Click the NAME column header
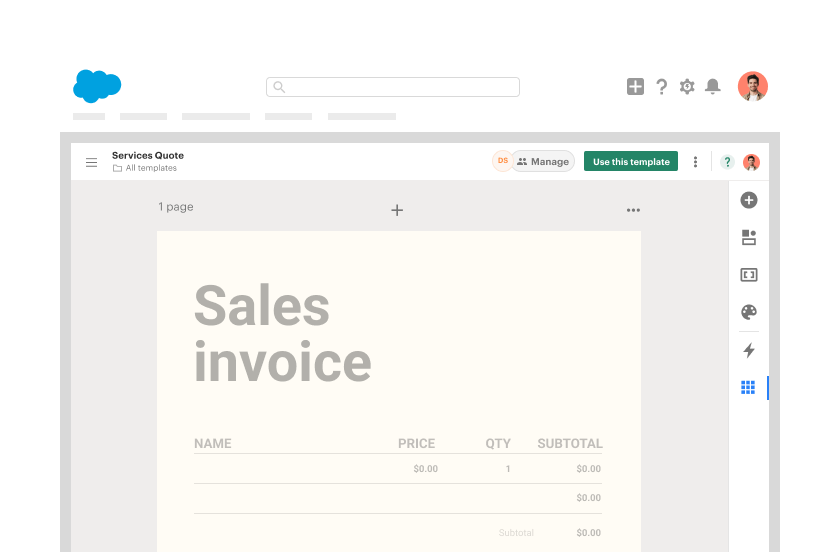The image size is (840, 552). coord(213,444)
